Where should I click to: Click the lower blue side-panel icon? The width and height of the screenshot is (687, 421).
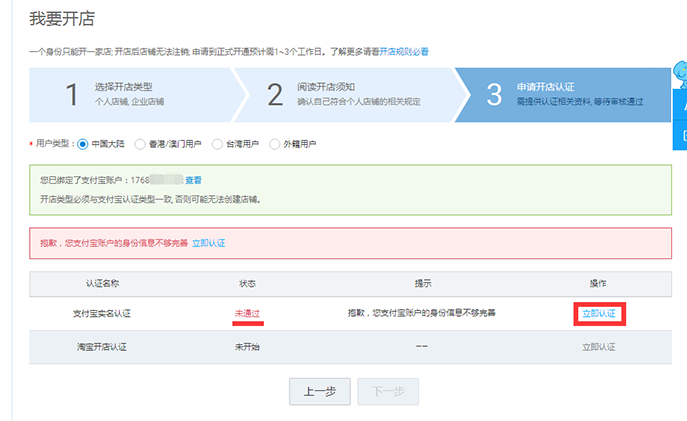click(680, 136)
